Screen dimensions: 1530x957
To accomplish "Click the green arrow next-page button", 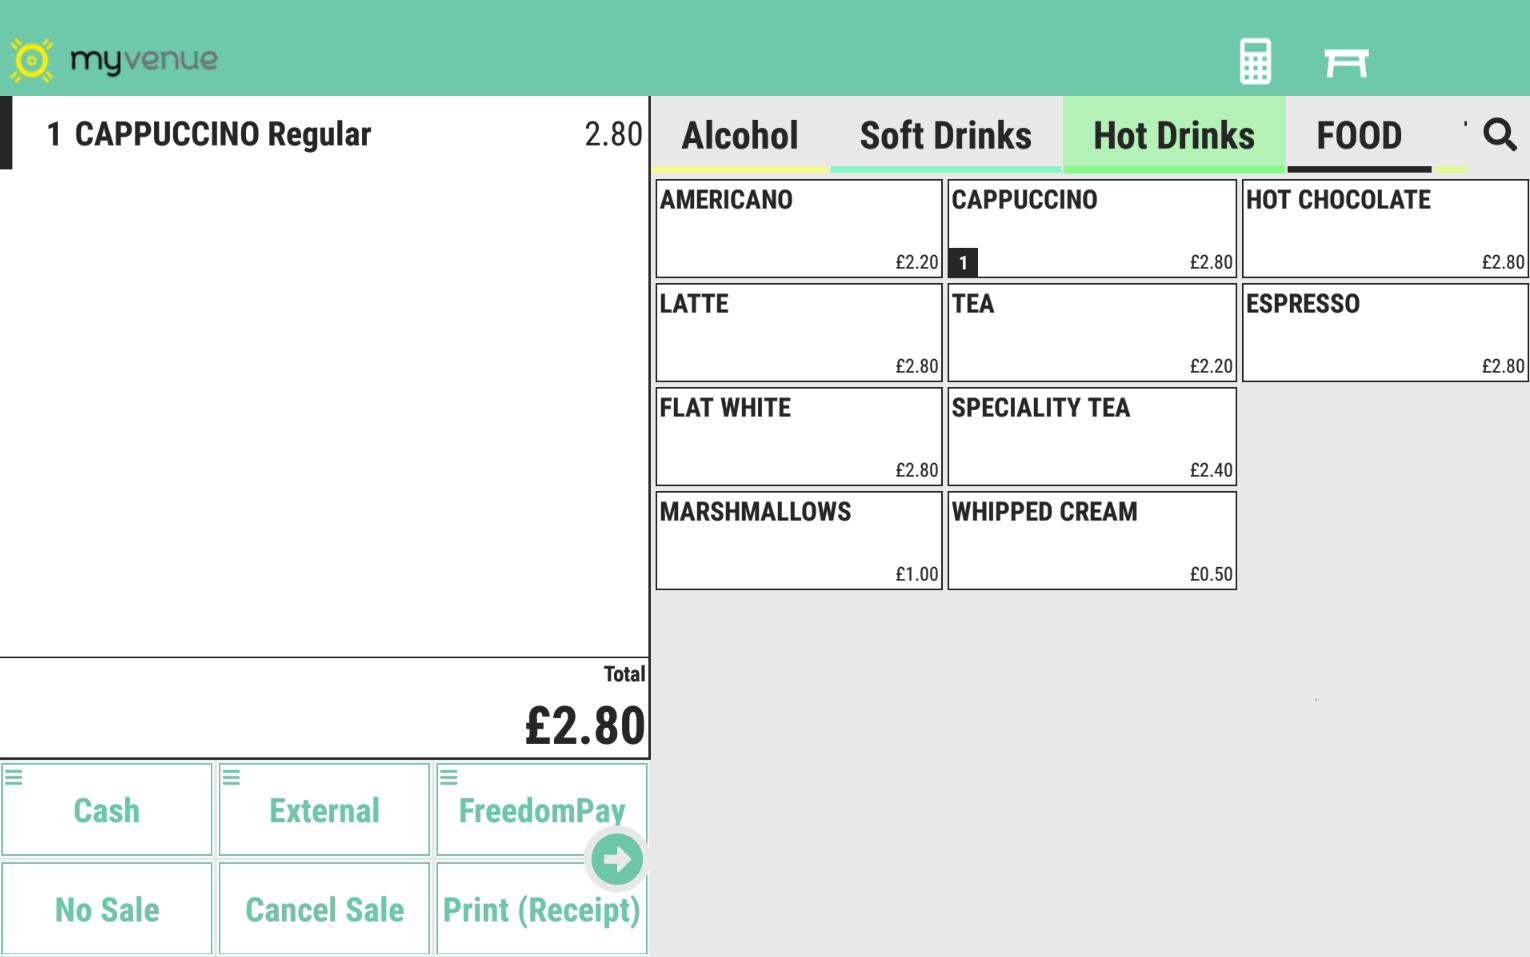I will pyautogui.click(x=616, y=859).
